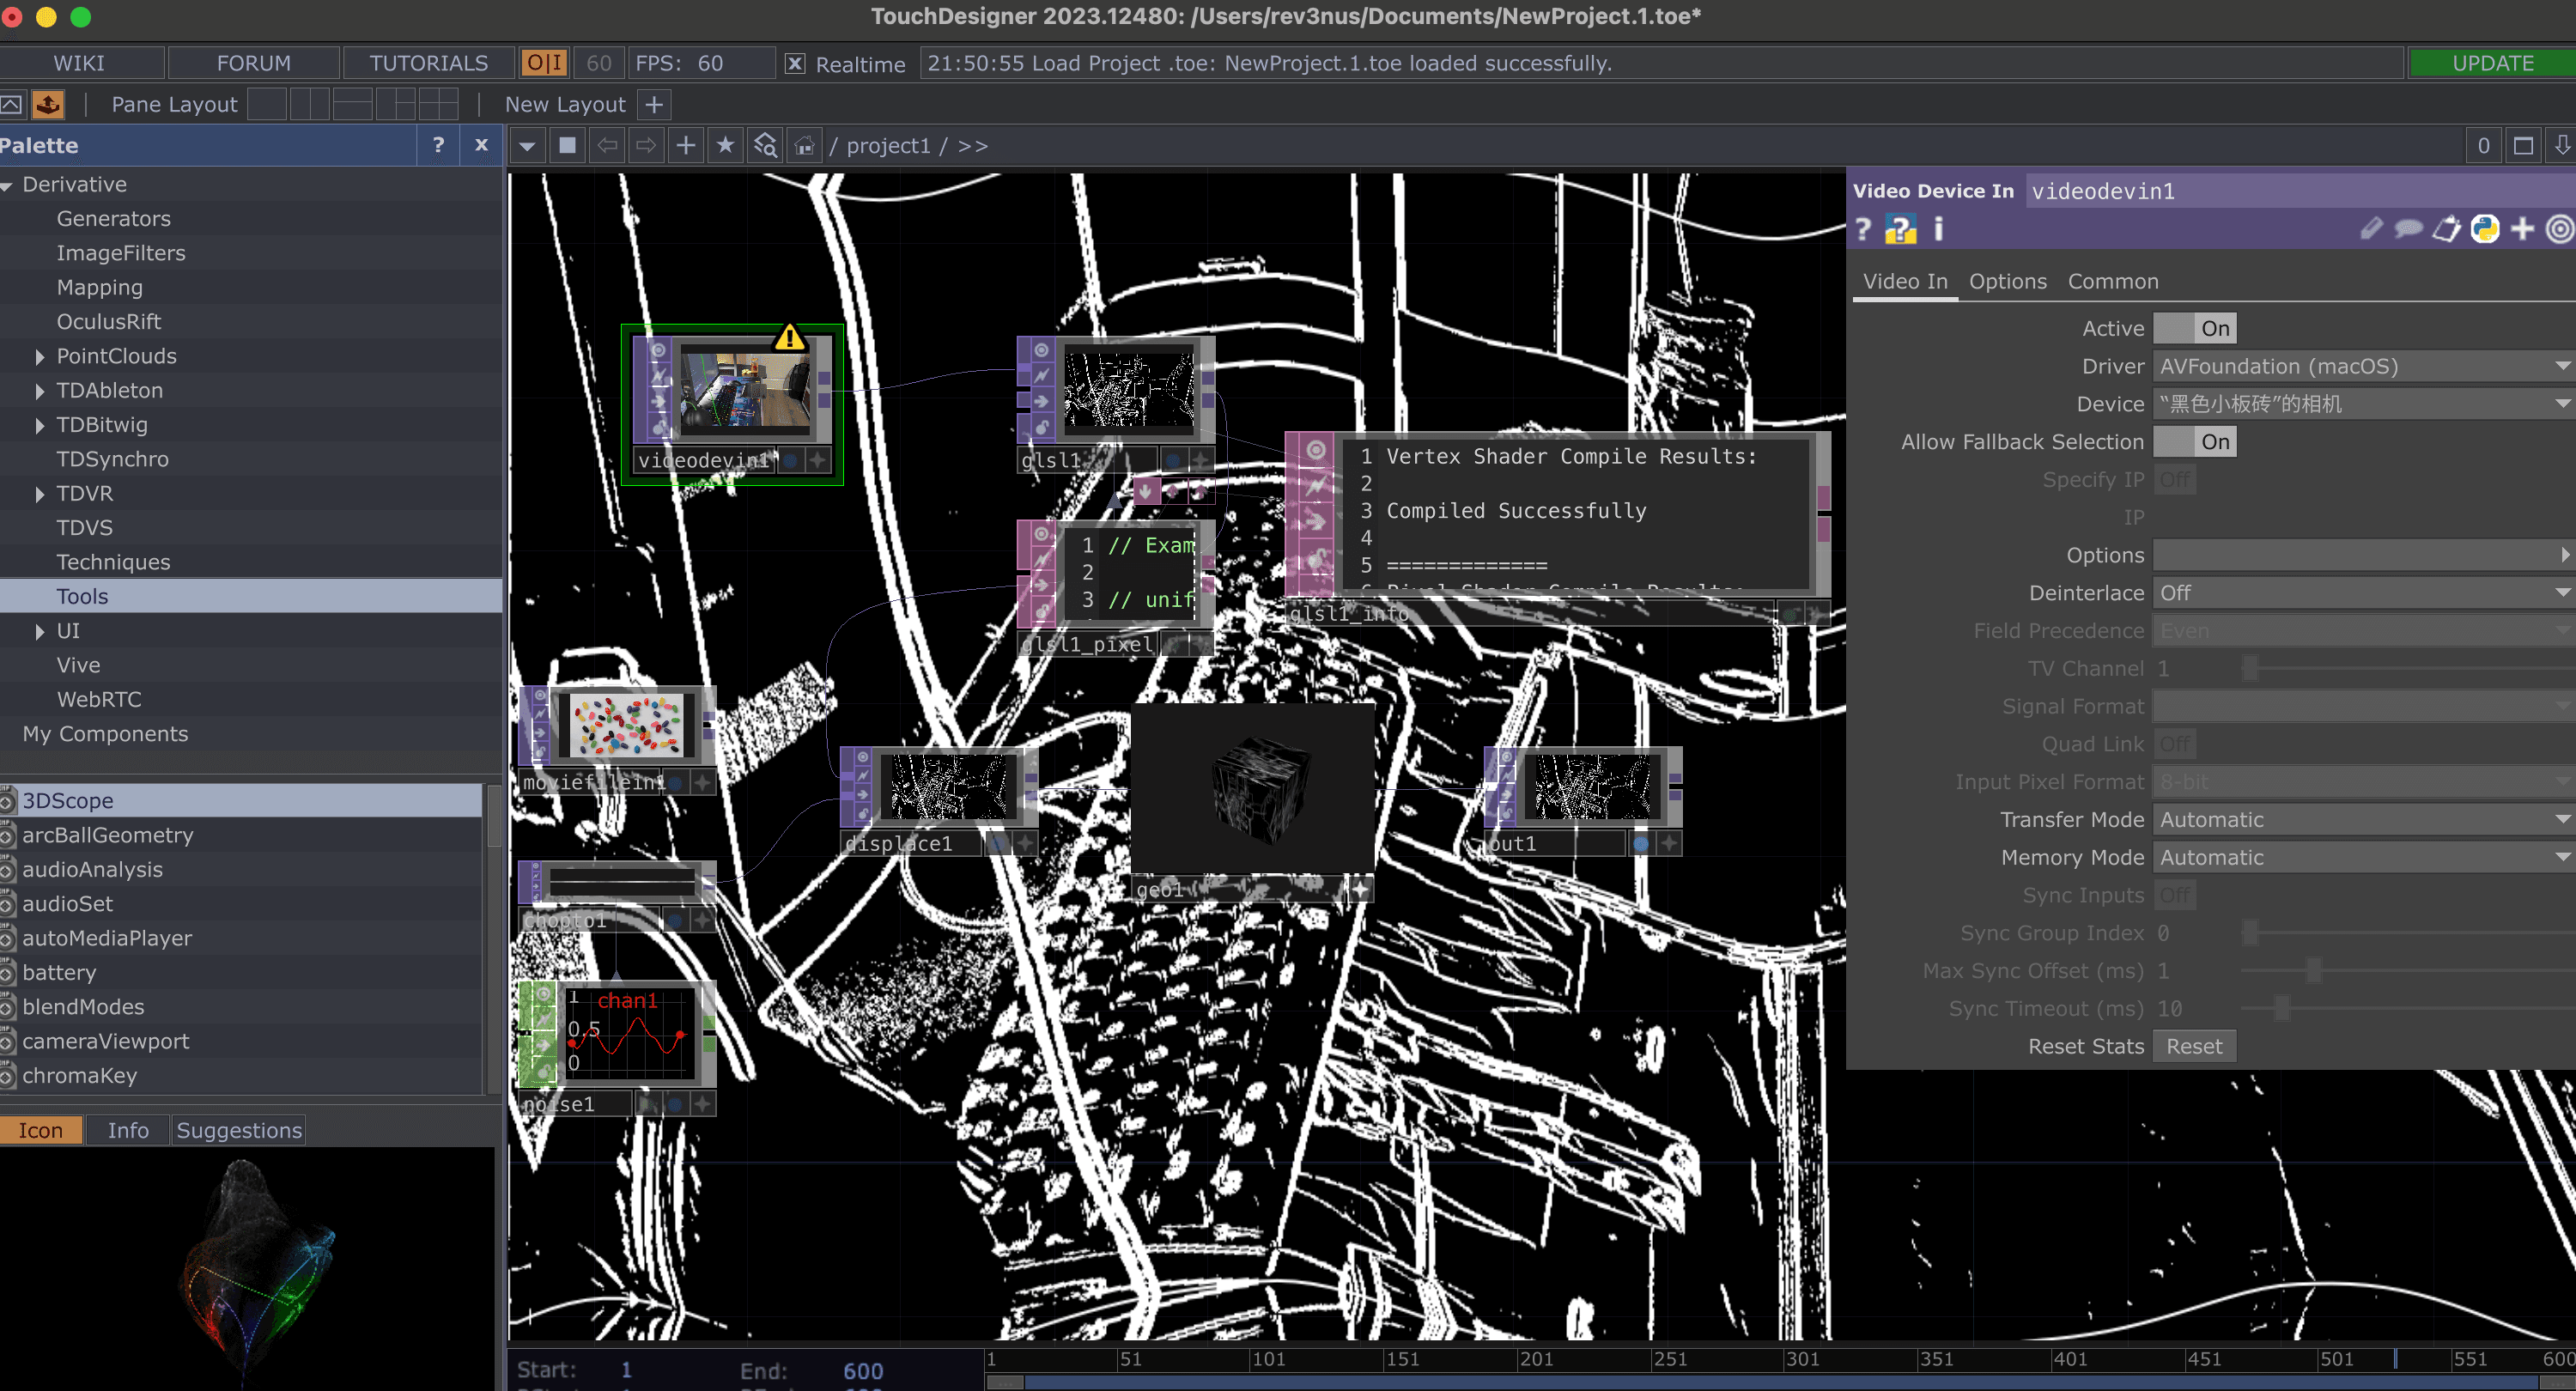
Task: Toggle the Active parameter switch
Action: (x=2195, y=328)
